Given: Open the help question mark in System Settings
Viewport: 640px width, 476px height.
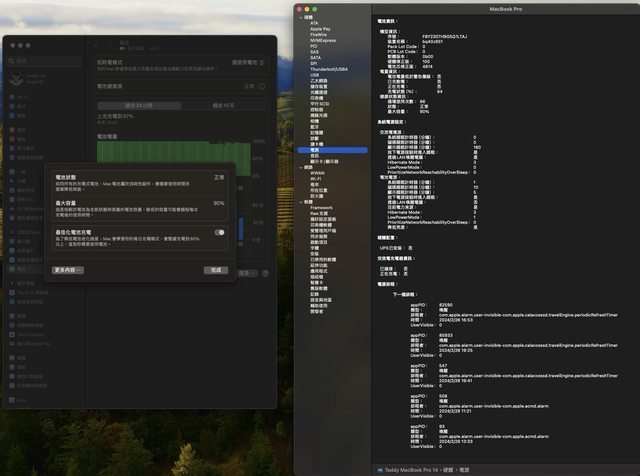Looking at the screenshot, I should [265, 273].
